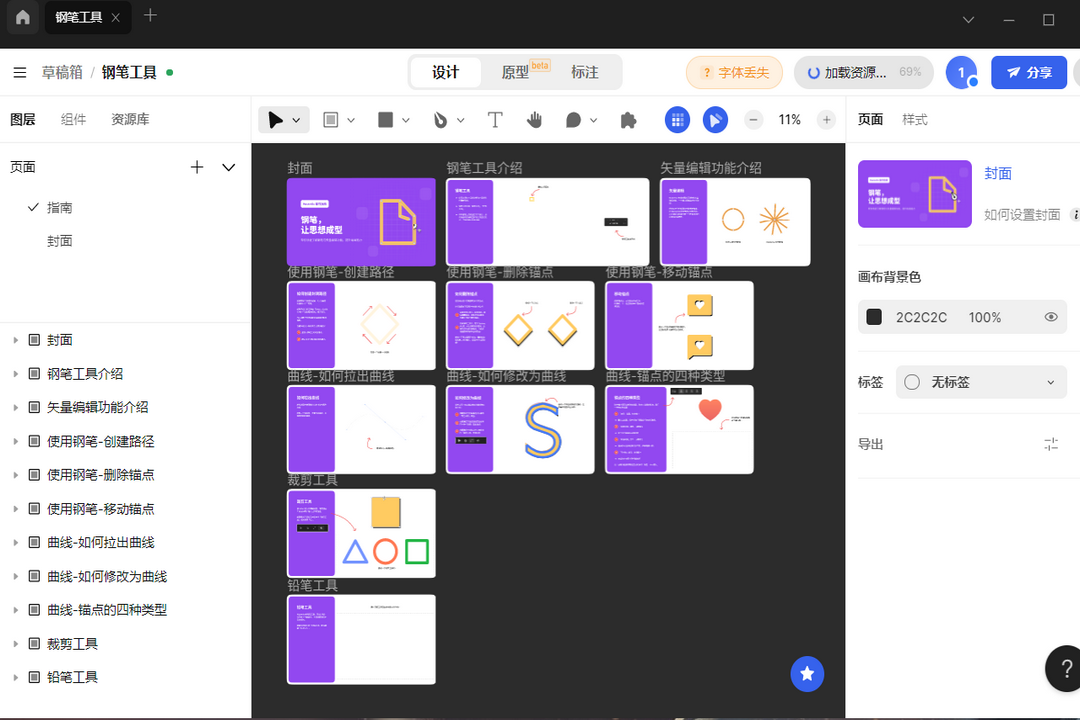Open the 字体丢失 missing fonts notice

734,72
